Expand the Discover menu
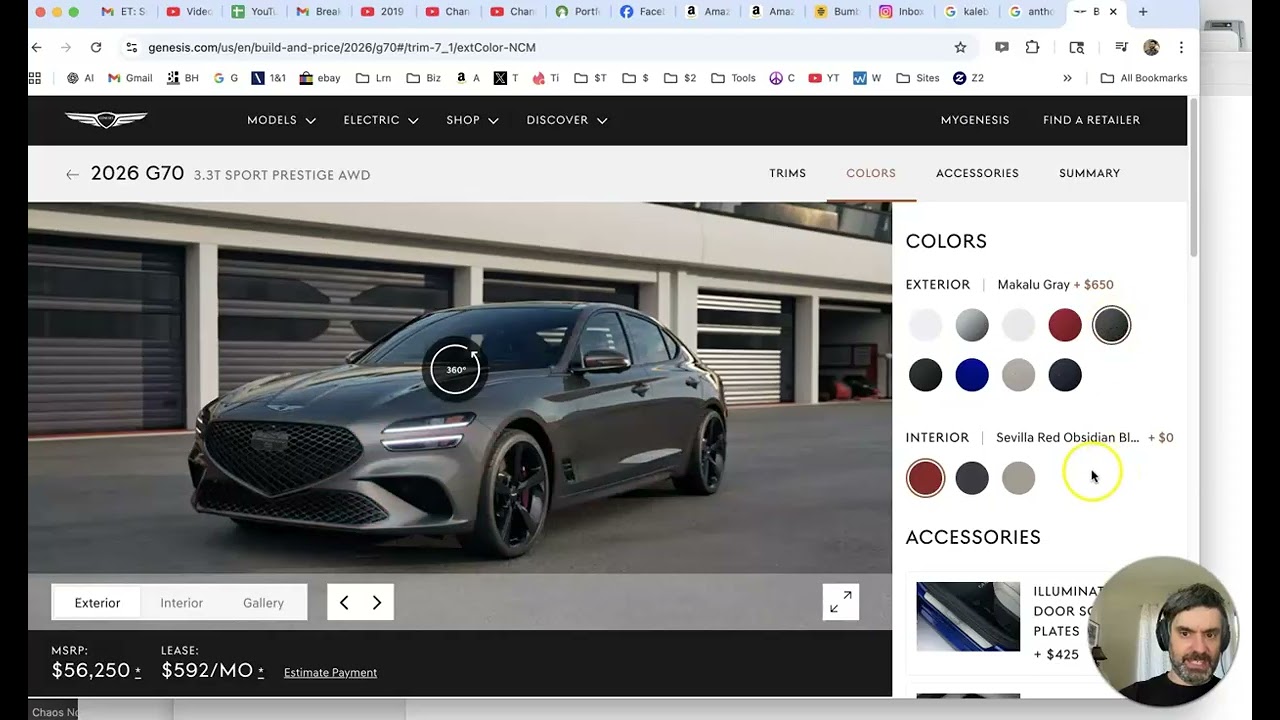The width and height of the screenshot is (1280, 720). click(x=567, y=120)
